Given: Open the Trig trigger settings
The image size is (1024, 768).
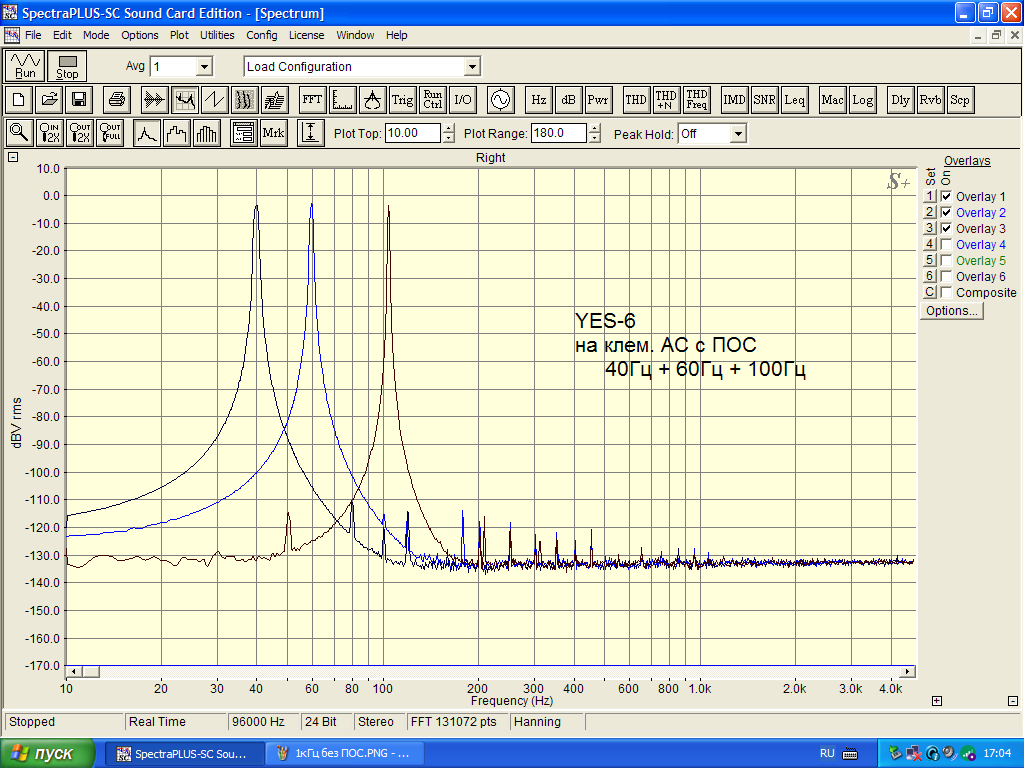Looking at the screenshot, I should (402, 100).
